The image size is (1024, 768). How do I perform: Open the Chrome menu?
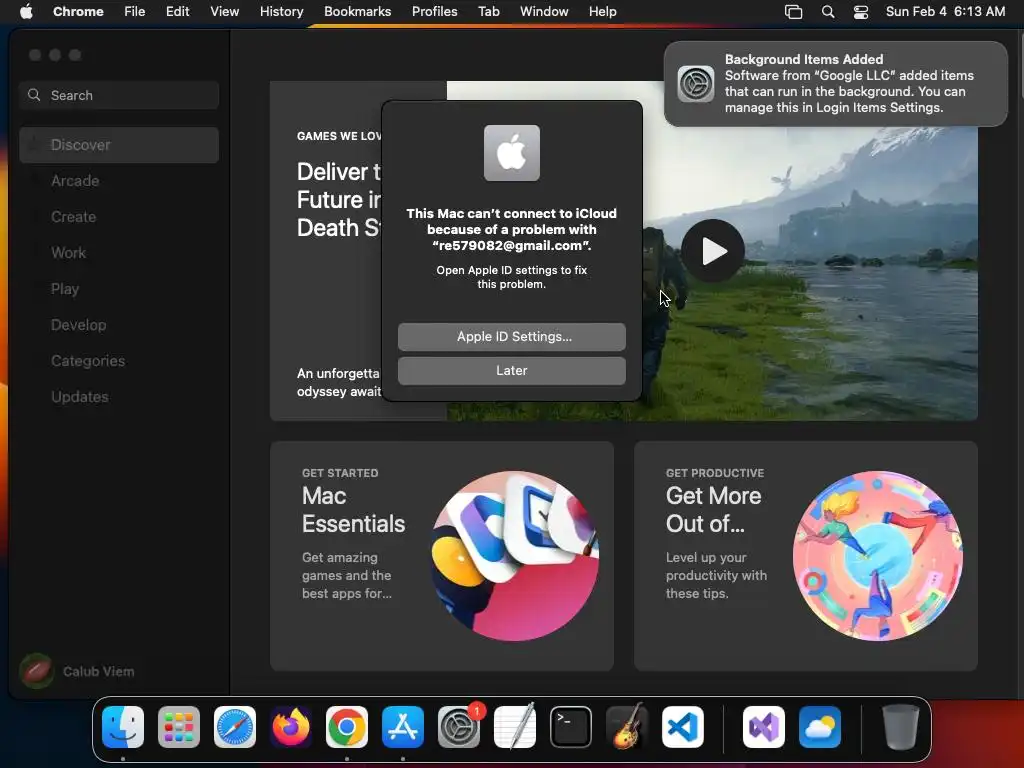(x=78, y=12)
